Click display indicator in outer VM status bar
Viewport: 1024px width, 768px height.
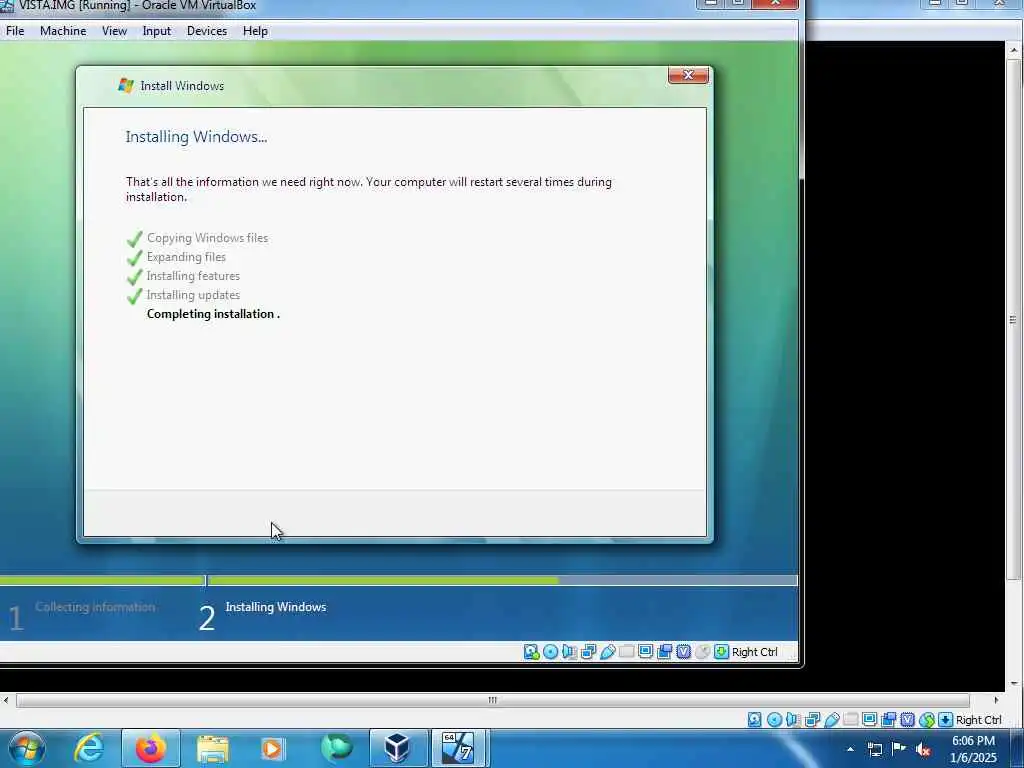click(869, 720)
